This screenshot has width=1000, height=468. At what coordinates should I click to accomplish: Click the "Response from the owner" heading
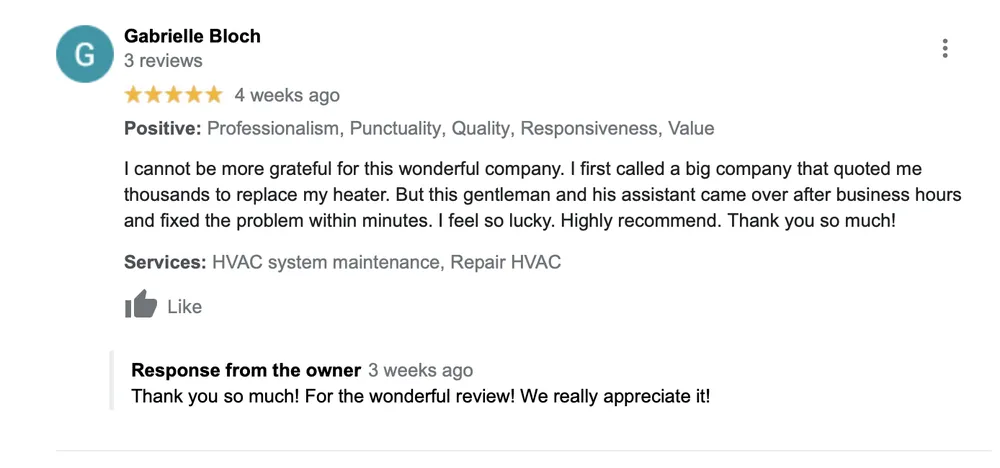pyautogui.click(x=246, y=370)
